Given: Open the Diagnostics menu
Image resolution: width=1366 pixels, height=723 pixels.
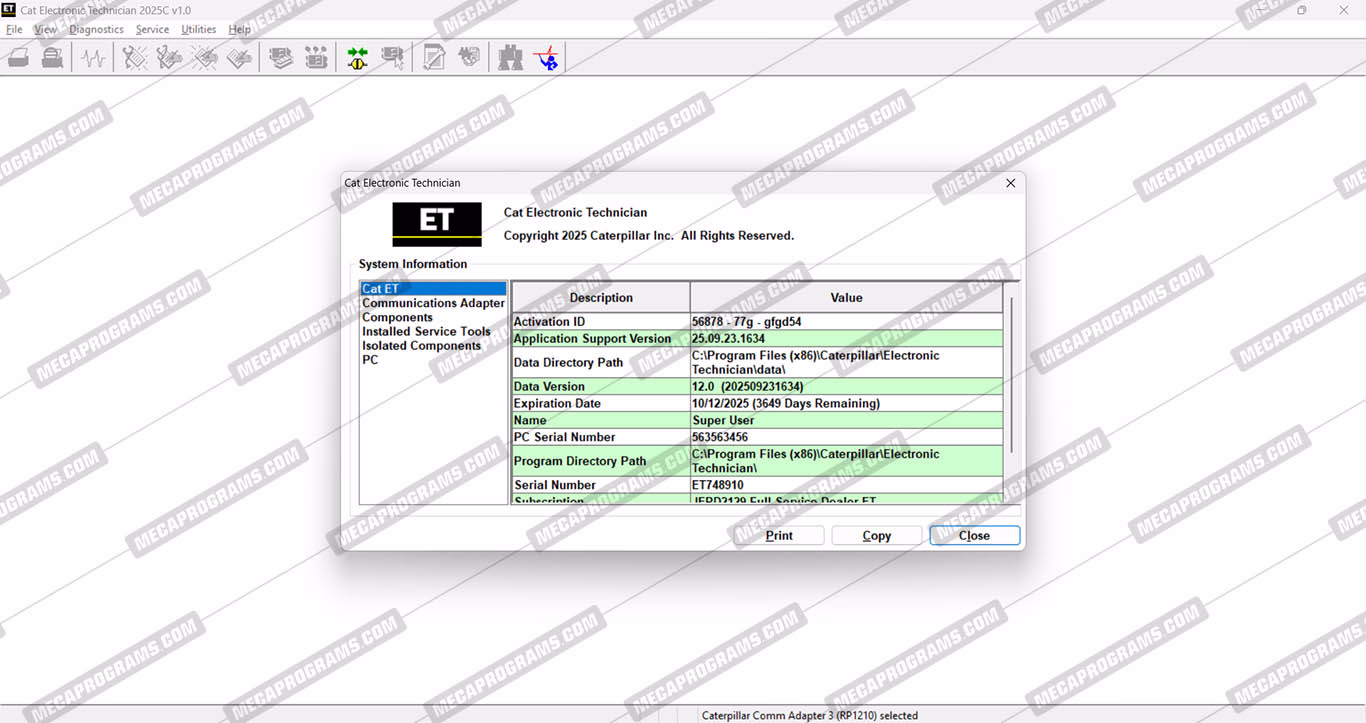Looking at the screenshot, I should pos(96,30).
